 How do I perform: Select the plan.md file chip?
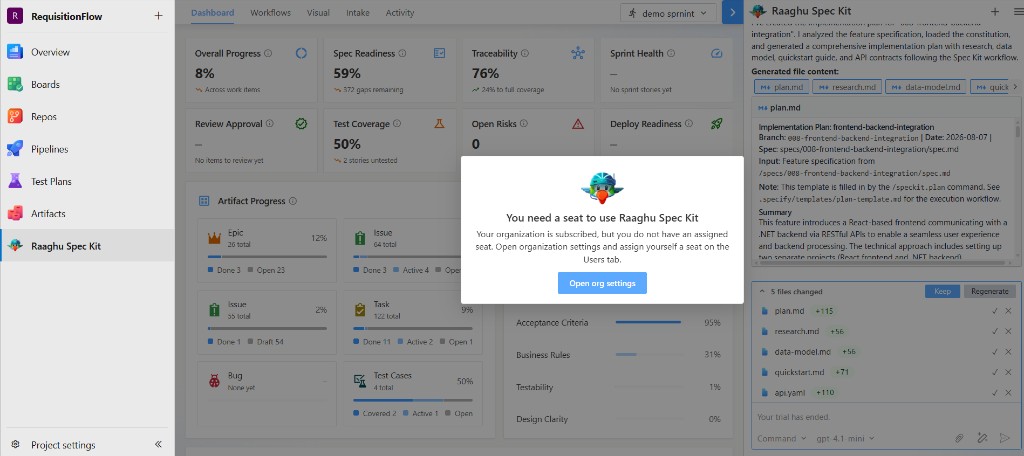click(x=780, y=87)
